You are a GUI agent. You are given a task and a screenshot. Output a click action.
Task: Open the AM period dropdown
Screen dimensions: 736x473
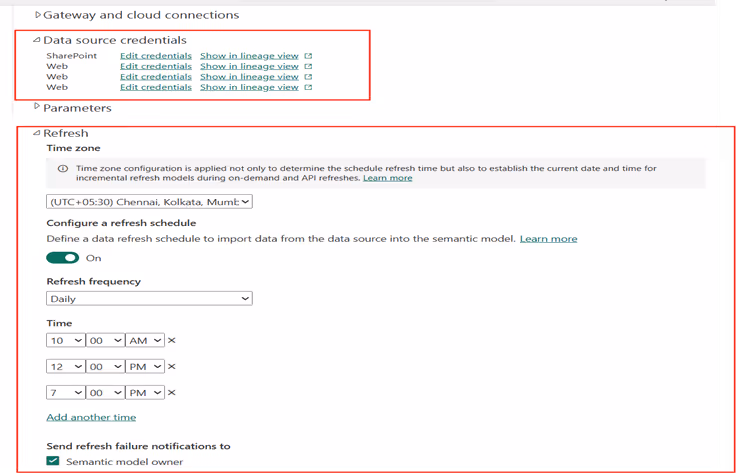click(x=145, y=340)
